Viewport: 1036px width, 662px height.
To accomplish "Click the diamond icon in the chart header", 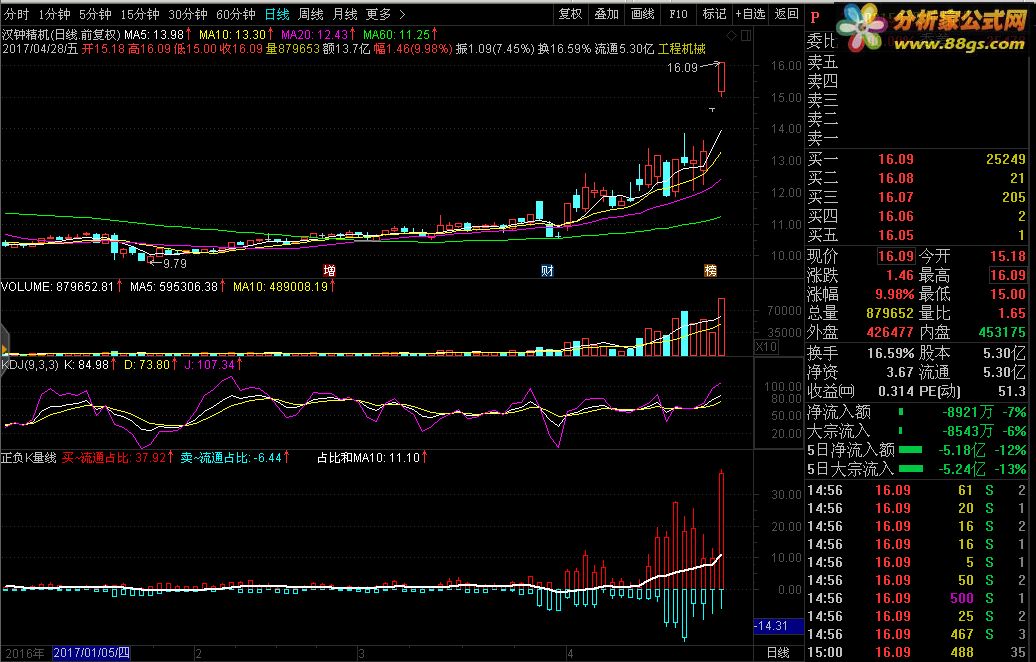I will pyautogui.click(x=731, y=36).
